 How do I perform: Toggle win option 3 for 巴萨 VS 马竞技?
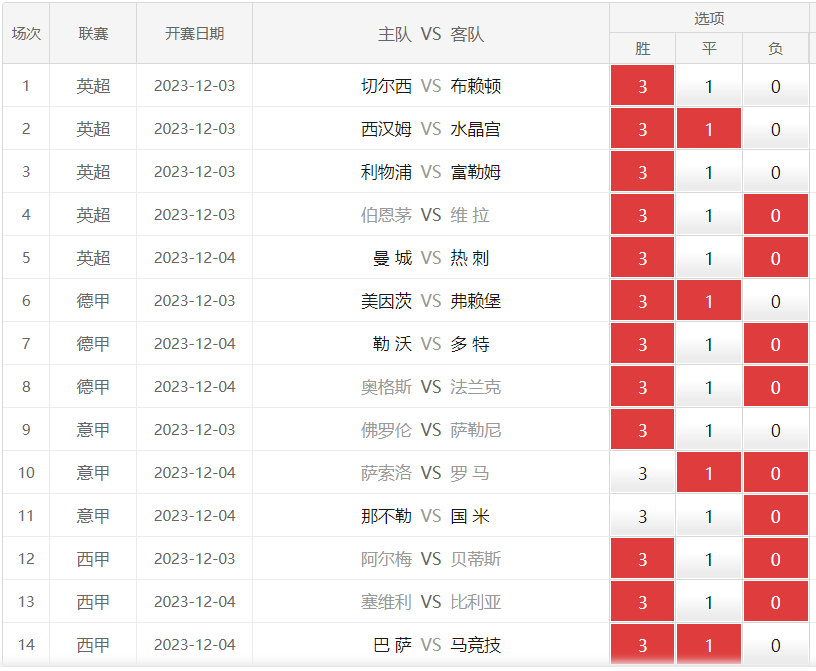[x=642, y=644]
